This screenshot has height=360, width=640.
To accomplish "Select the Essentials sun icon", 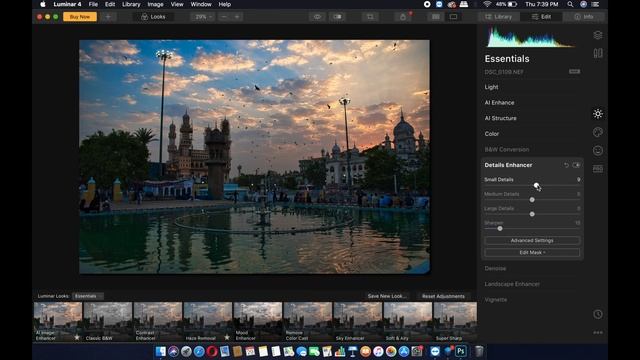I will pos(598,114).
